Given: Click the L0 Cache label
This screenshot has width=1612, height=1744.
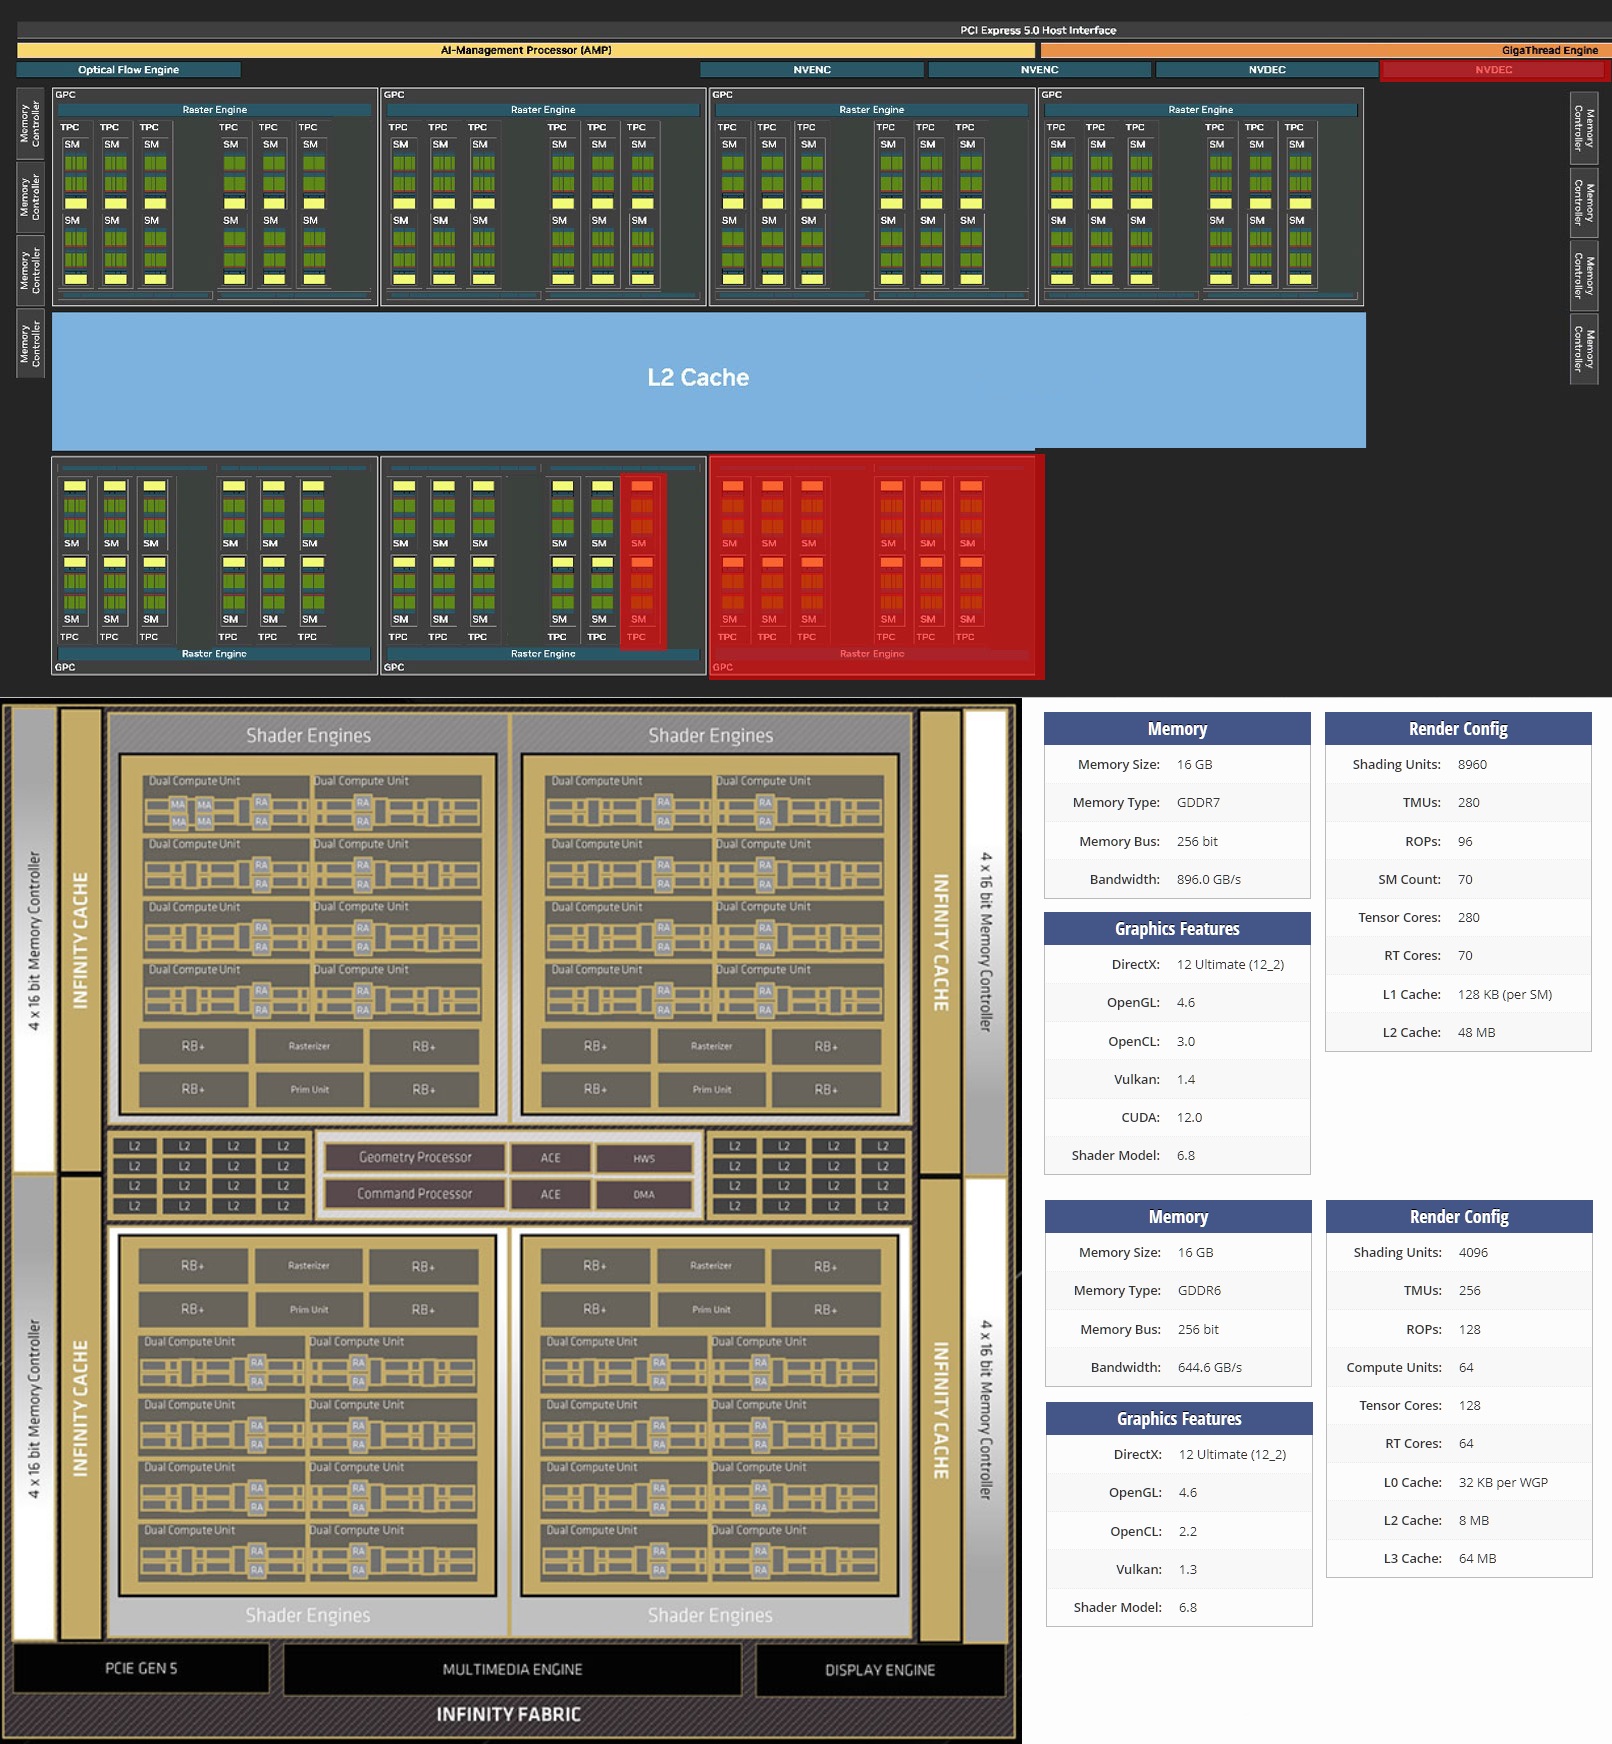Looking at the screenshot, I should pyautogui.click(x=1413, y=1483).
